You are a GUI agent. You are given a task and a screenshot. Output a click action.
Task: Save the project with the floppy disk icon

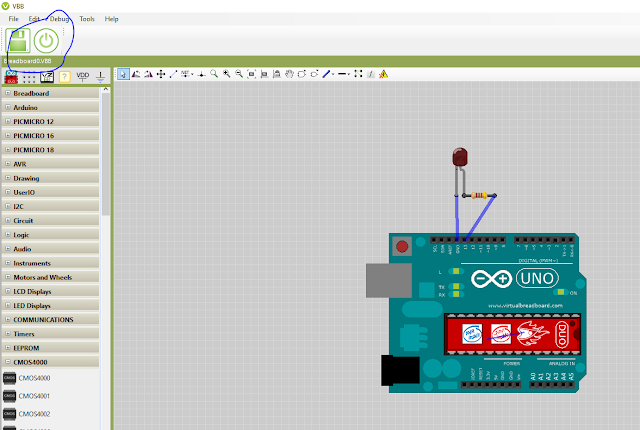coord(18,40)
